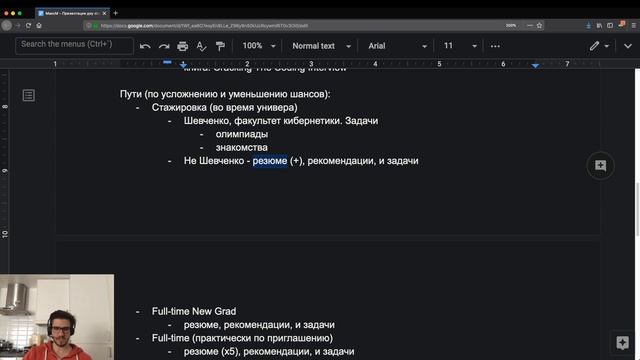Click the Full-time New Grad line
Image resolution: width=640 pixels, height=360 pixels.
point(194,311)
